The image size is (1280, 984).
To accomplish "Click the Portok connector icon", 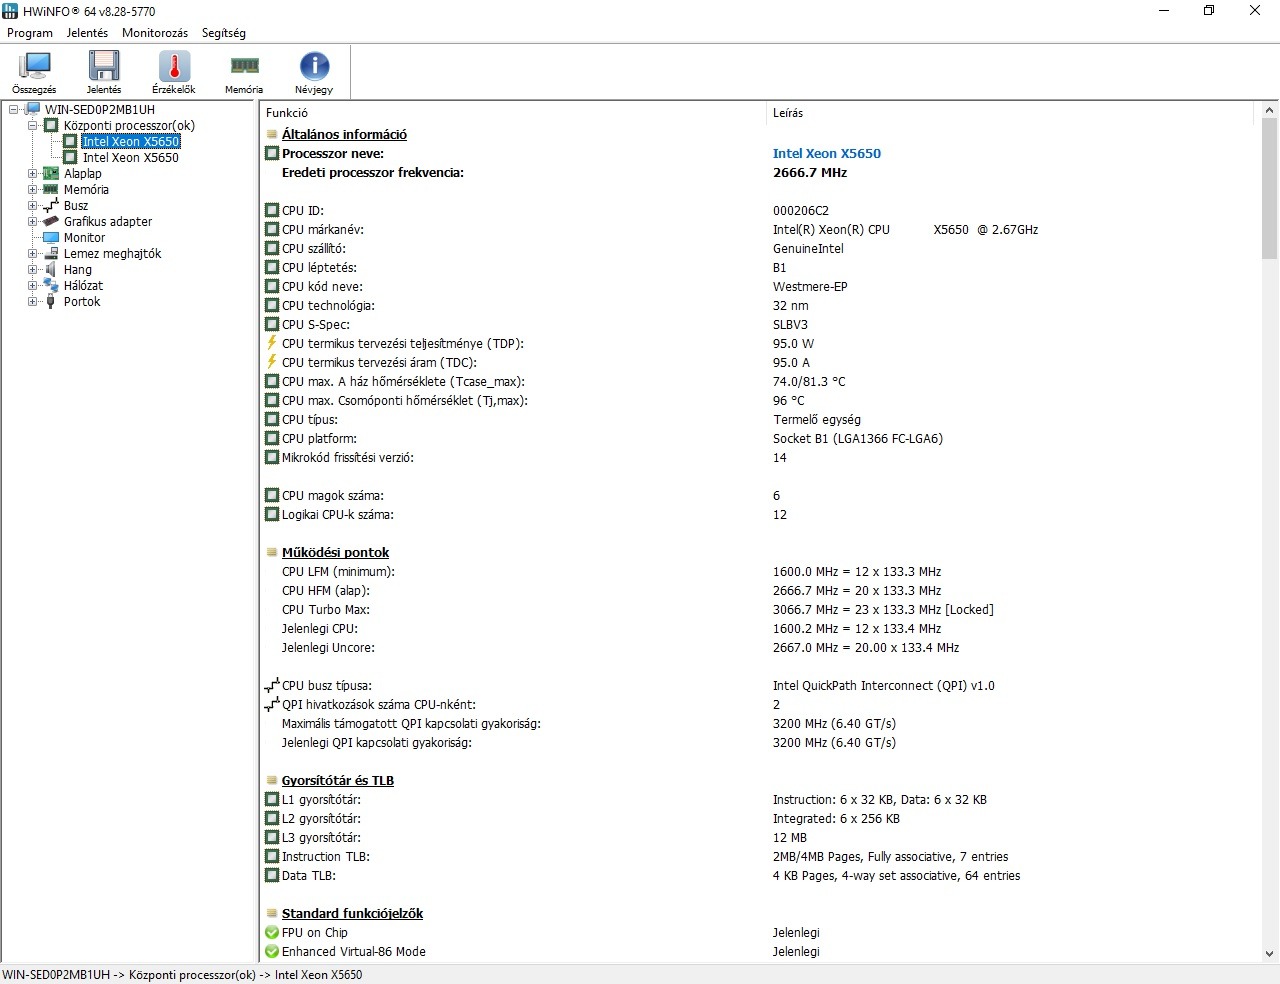I will (51, 301).
